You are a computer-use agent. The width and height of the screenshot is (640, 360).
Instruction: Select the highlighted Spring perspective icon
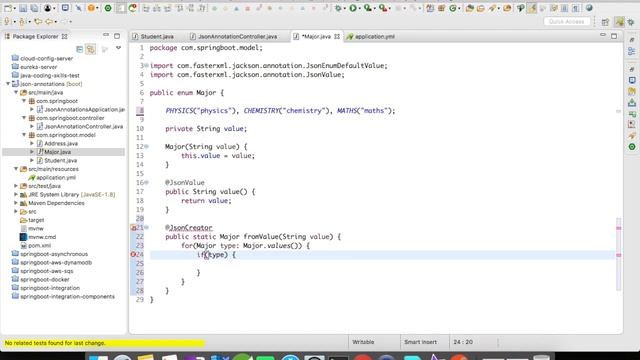coord(620,22)
